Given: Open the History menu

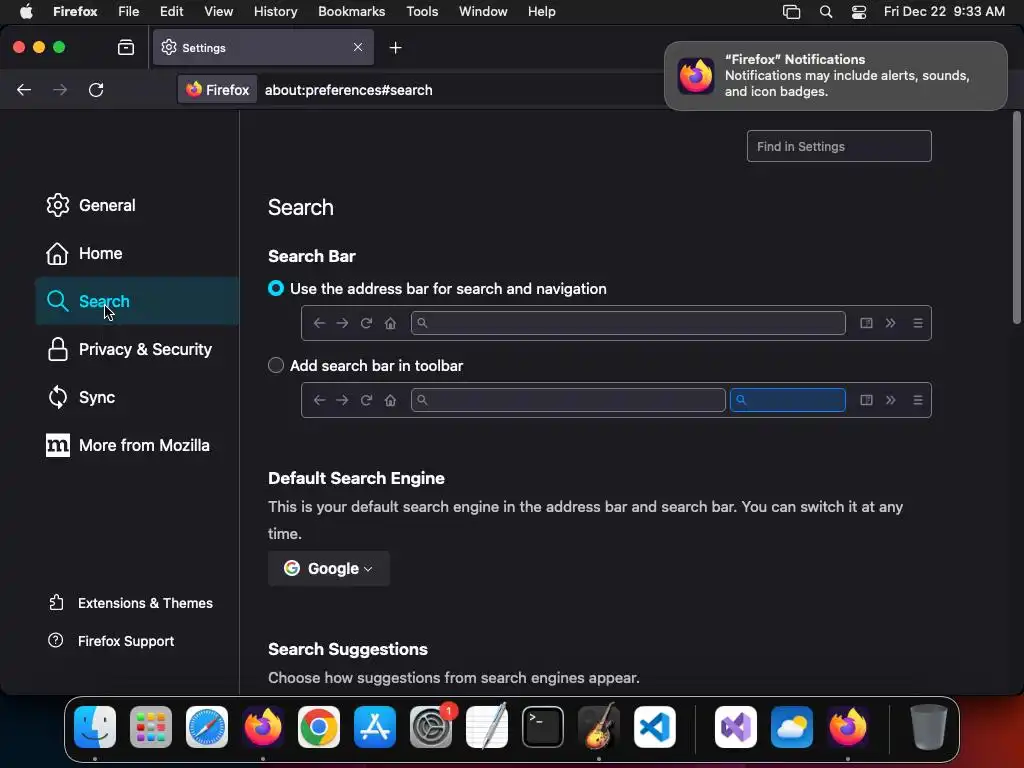Looking at the screenshot, I should (276, 11).
